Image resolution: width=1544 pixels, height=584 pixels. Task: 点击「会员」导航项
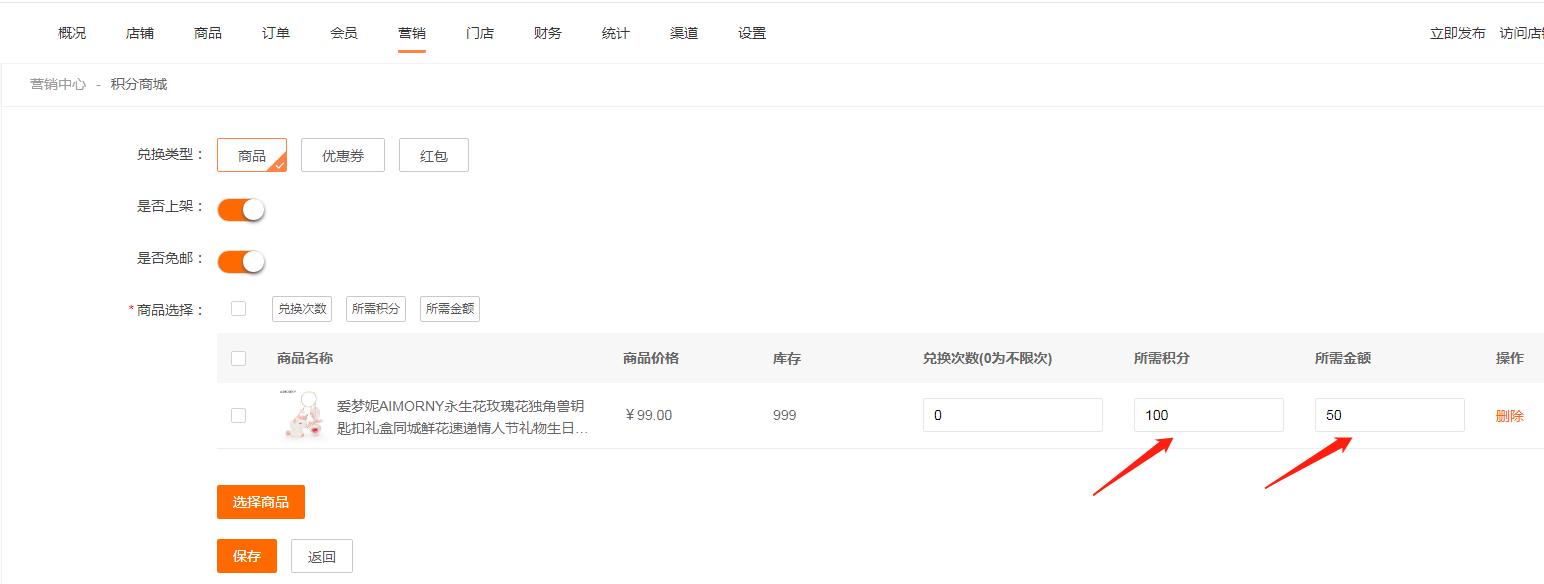[343, 32]
